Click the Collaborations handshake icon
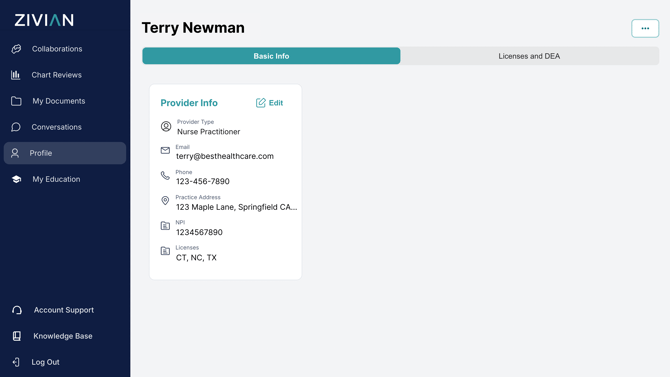This screenshot has height=377, width=670. coord(16,49)
